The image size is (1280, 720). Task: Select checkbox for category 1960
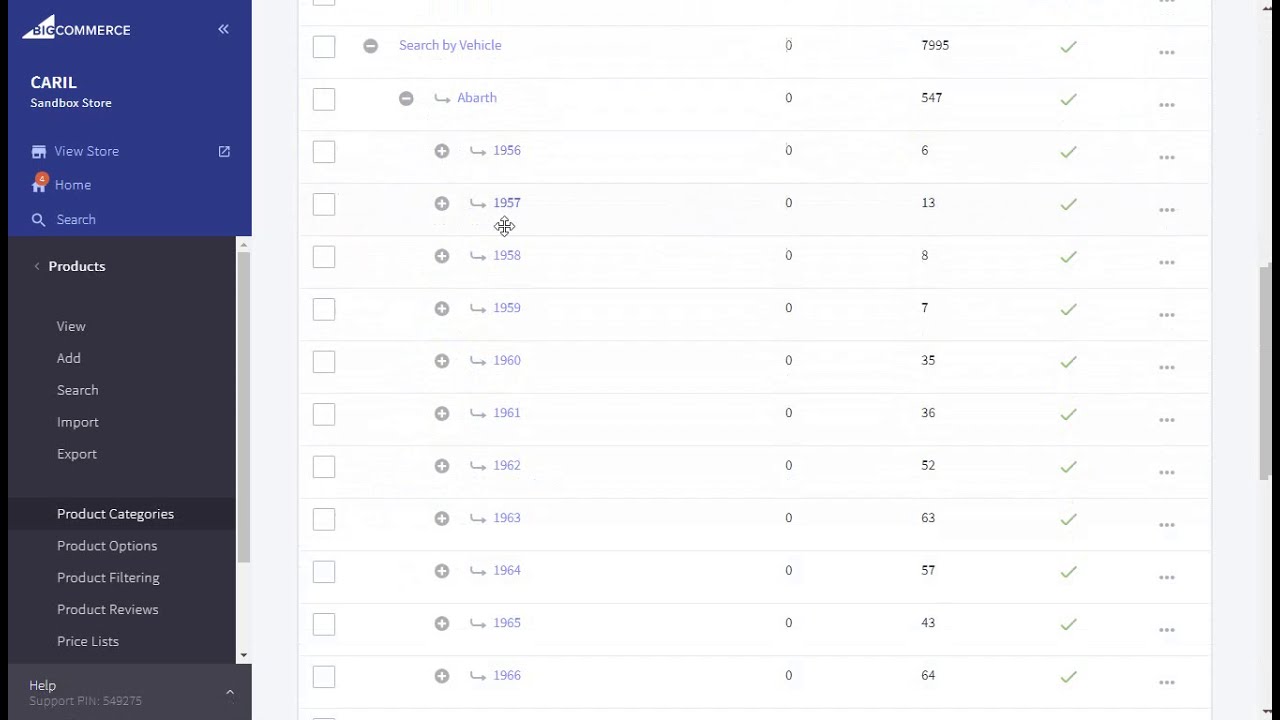tap(324, 361)
